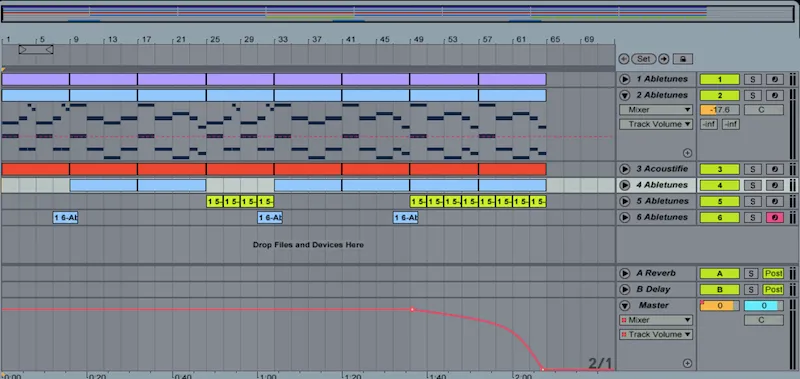Viewport: 800px width, 379px height.
Task: Solo track 6 Abletunes
Action: (x=752, y=218)
